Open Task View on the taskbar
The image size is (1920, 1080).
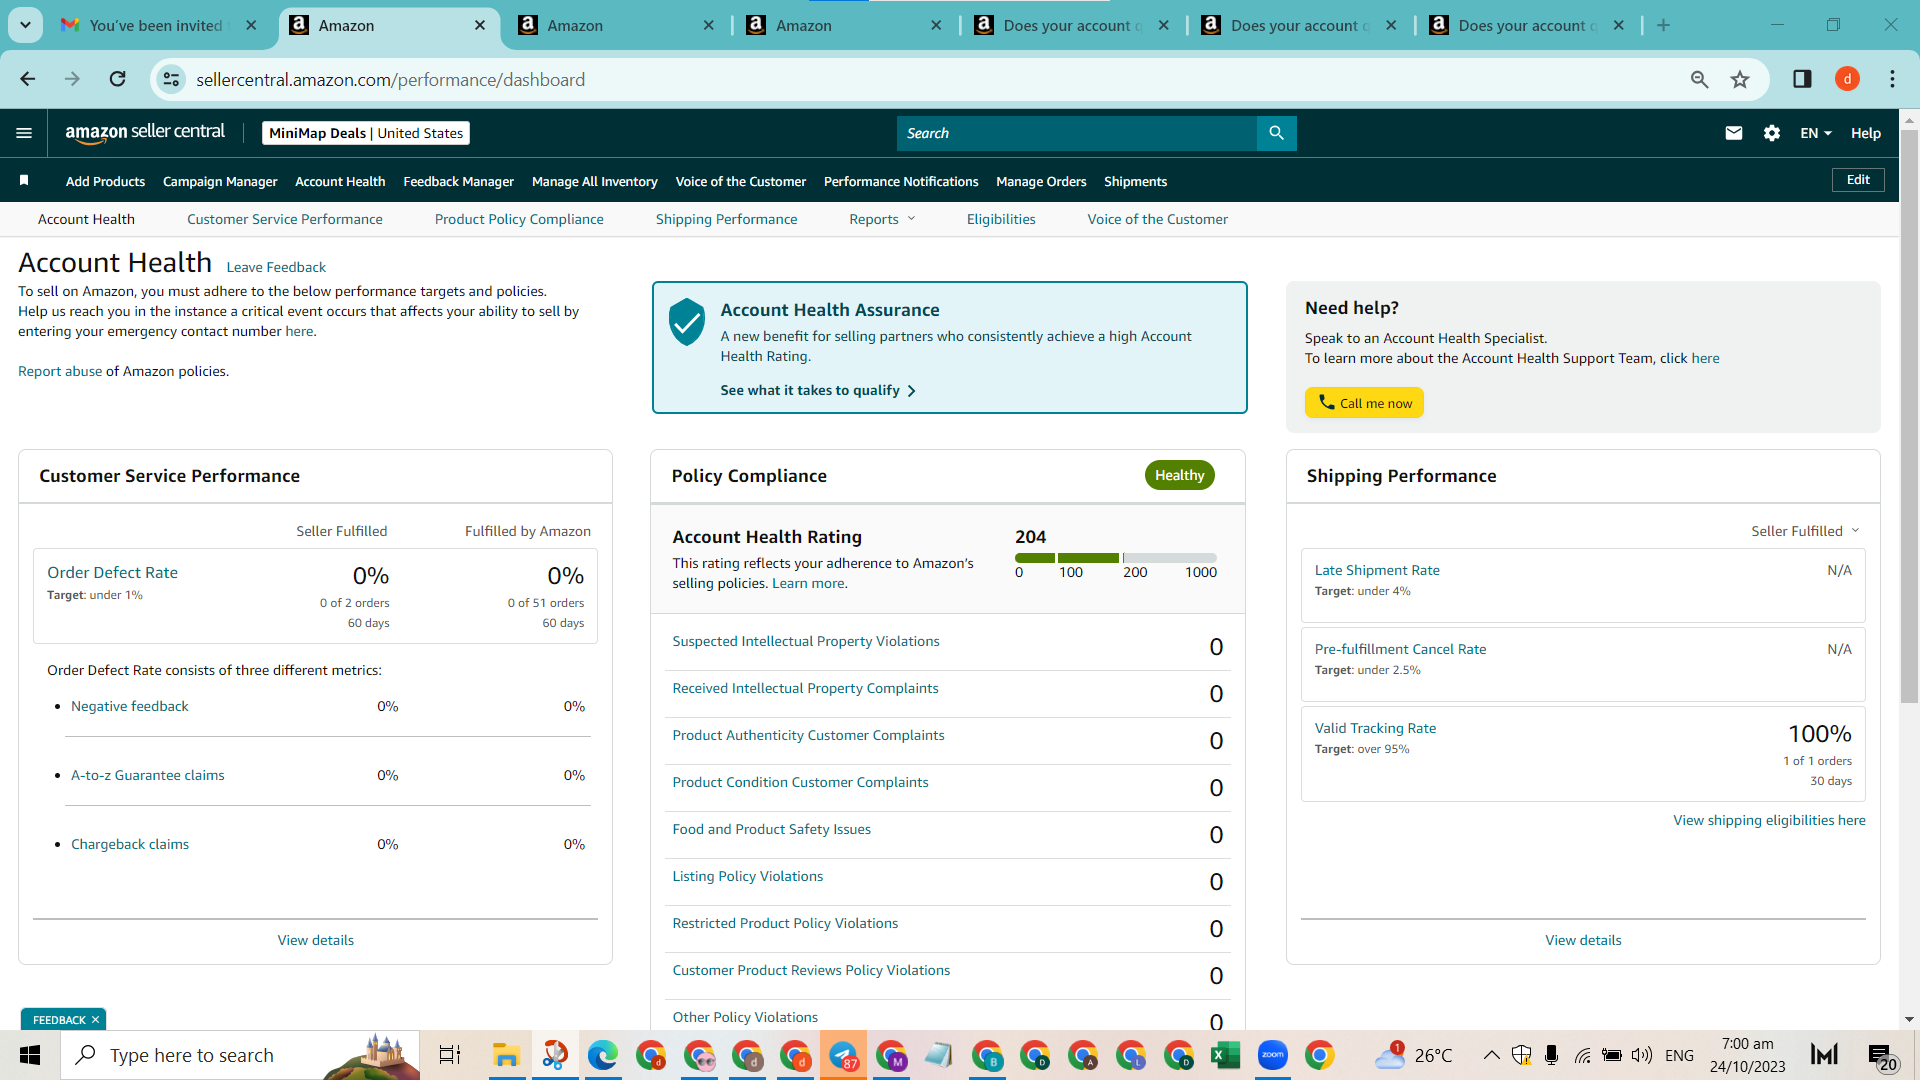coord(450,1055)
